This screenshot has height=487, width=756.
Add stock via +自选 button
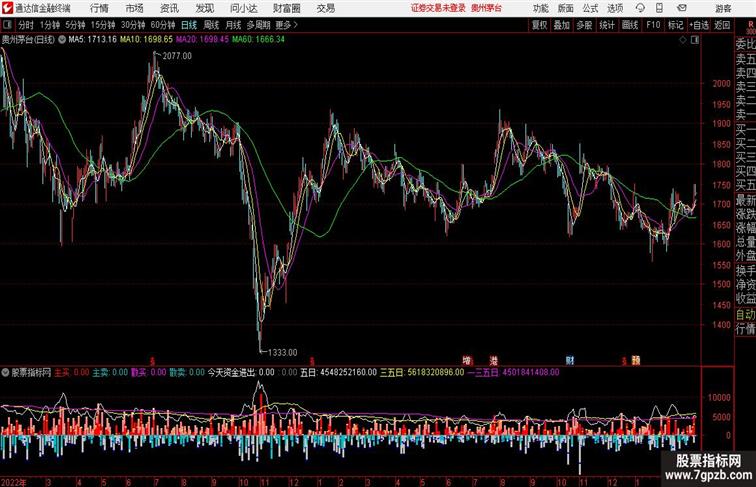[699, 25]
